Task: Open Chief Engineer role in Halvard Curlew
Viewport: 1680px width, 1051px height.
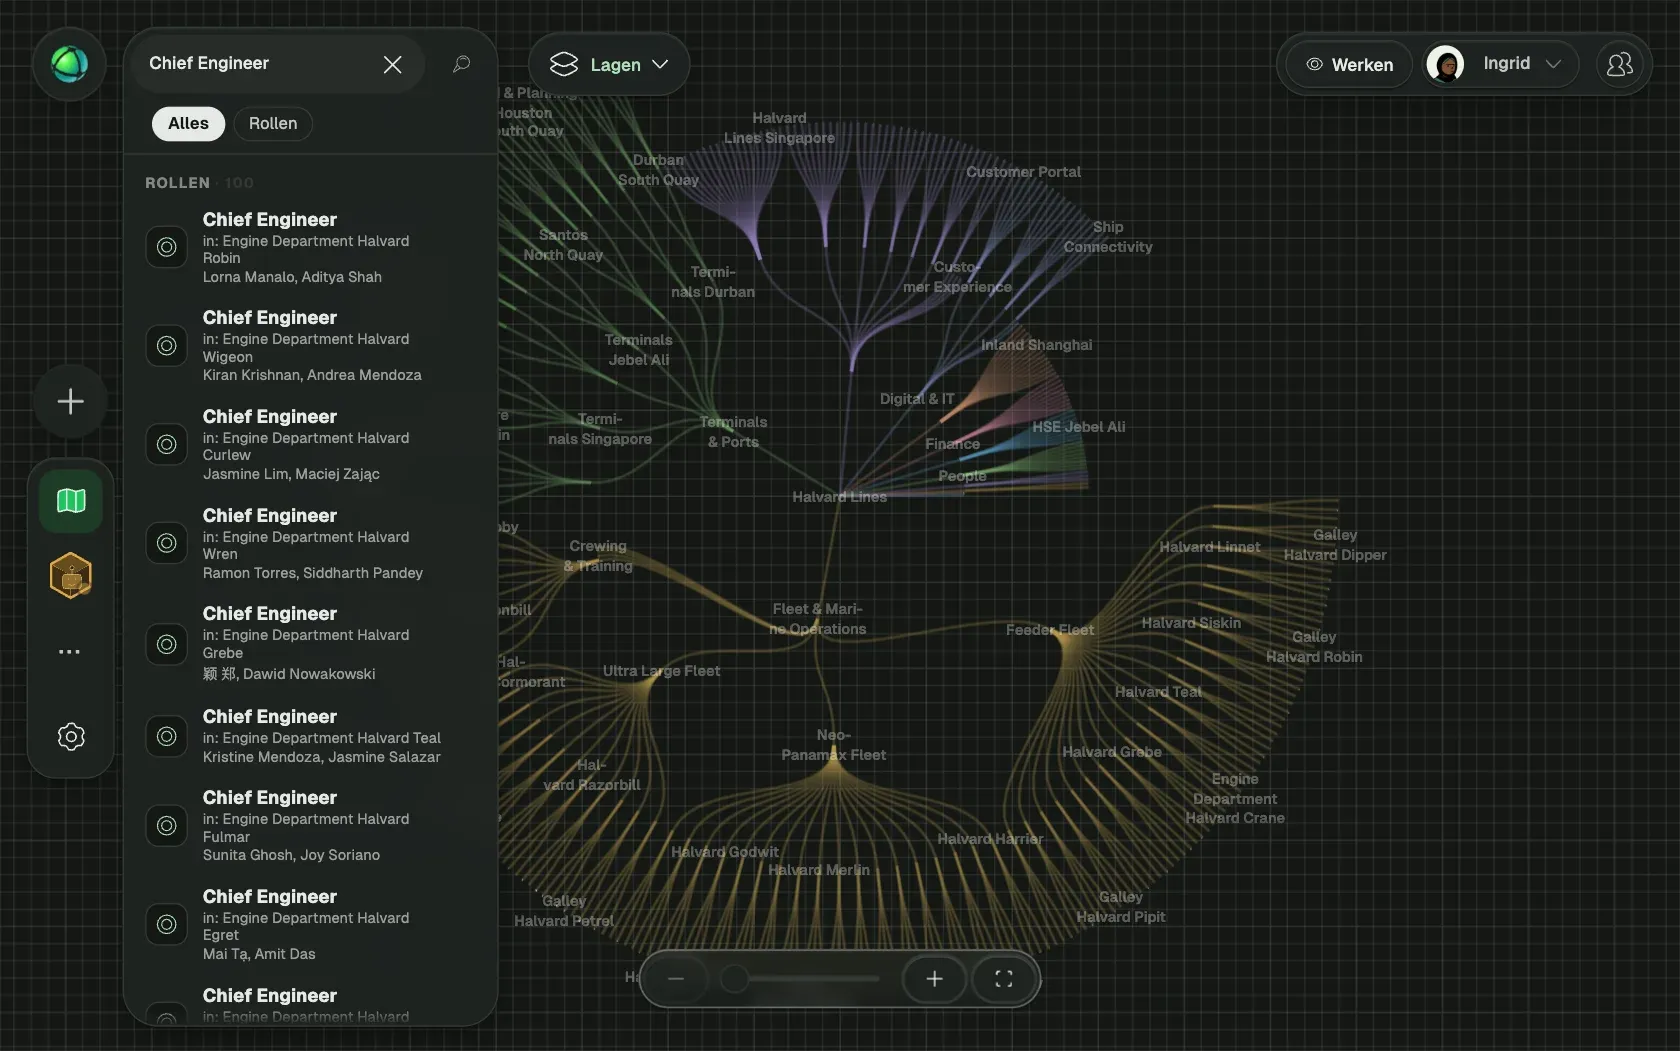Action: click(x=310, y=444)
